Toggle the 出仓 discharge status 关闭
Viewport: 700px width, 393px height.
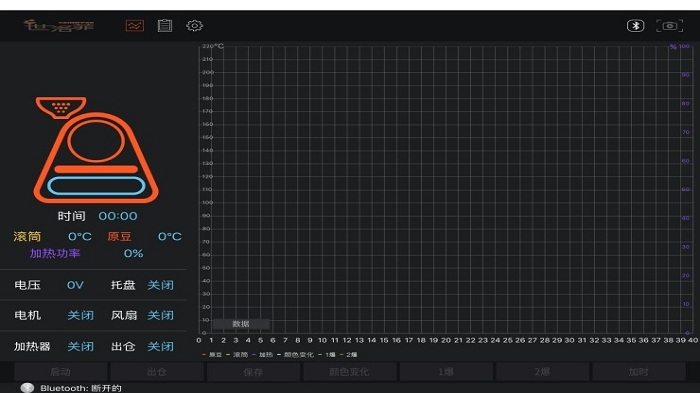160,346
